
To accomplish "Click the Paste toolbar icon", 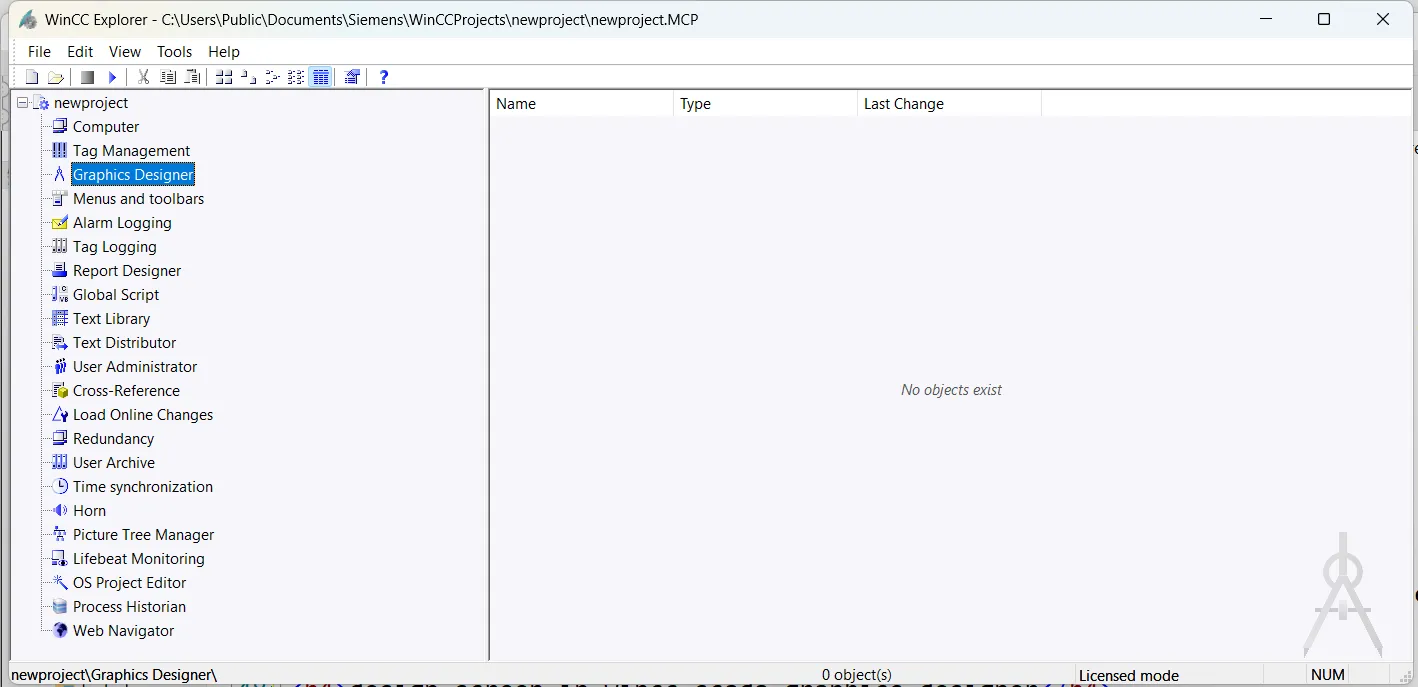I will pyautogui.click(x=193, y=77).
